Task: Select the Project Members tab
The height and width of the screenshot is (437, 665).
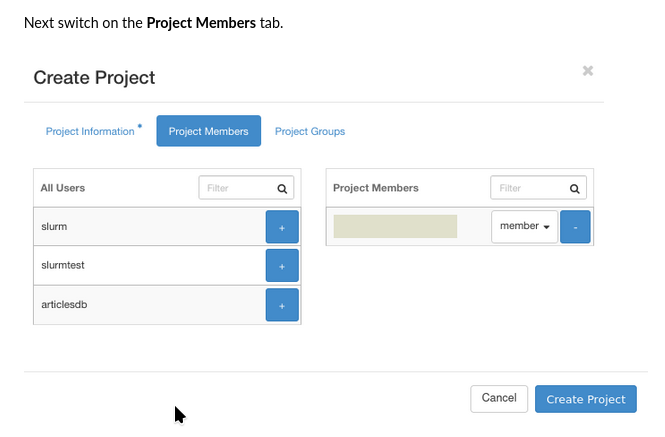Action: [209, 131]
